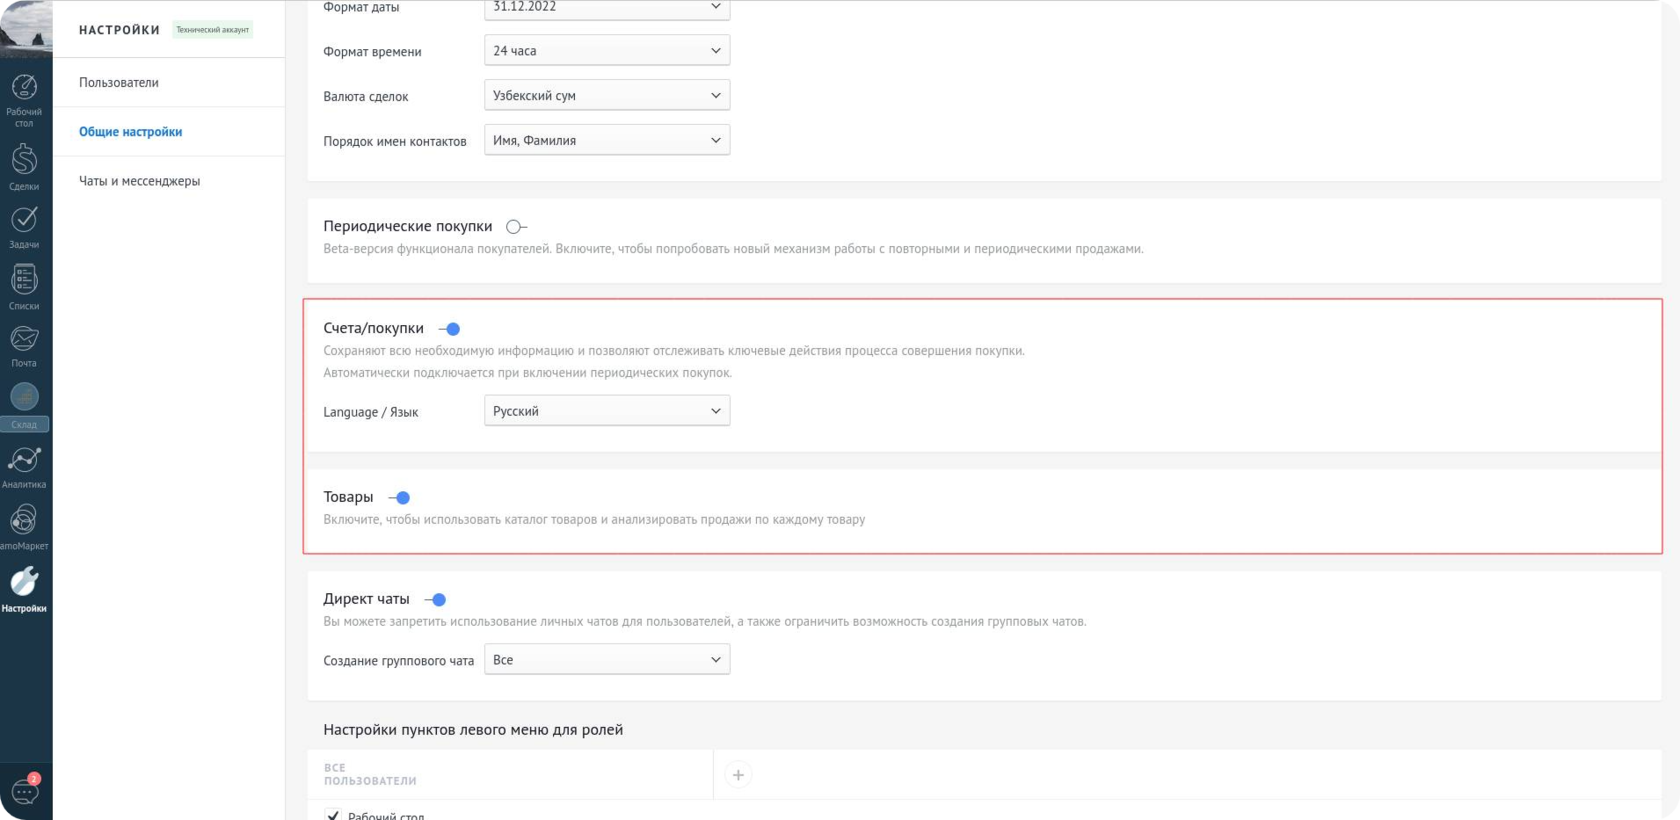Screen dimensions: 1680x820
Task: Open the amoМаркет marketplace icon
Action: [24, 524]
